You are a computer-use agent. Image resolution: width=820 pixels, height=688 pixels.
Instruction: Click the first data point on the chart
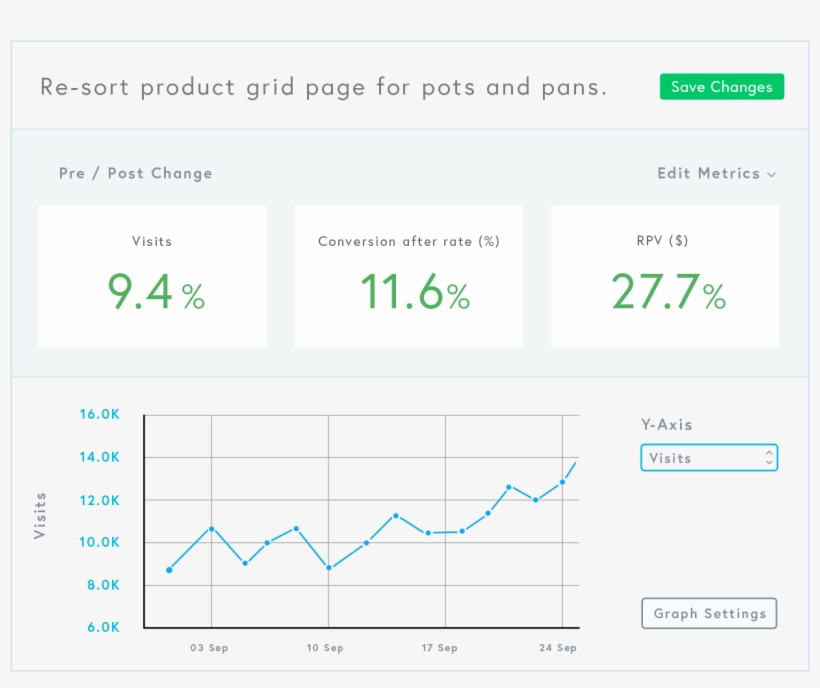pyautogui.click(x=169, y=570)
